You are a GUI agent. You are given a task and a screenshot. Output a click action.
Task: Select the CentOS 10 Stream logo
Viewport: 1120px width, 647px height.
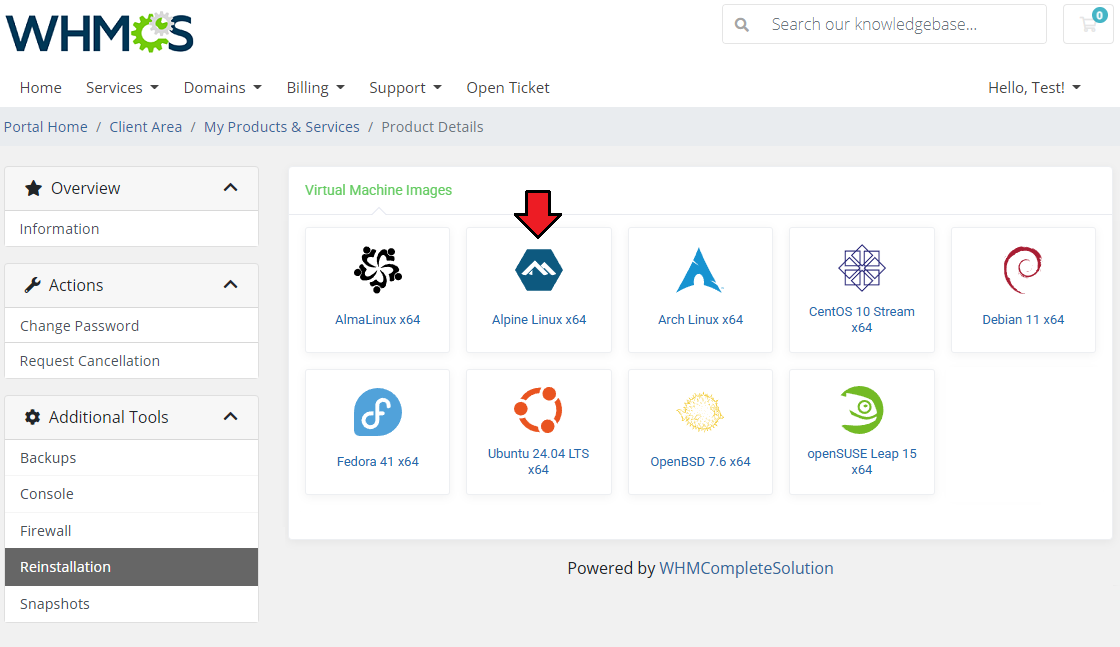pos(861,267)
